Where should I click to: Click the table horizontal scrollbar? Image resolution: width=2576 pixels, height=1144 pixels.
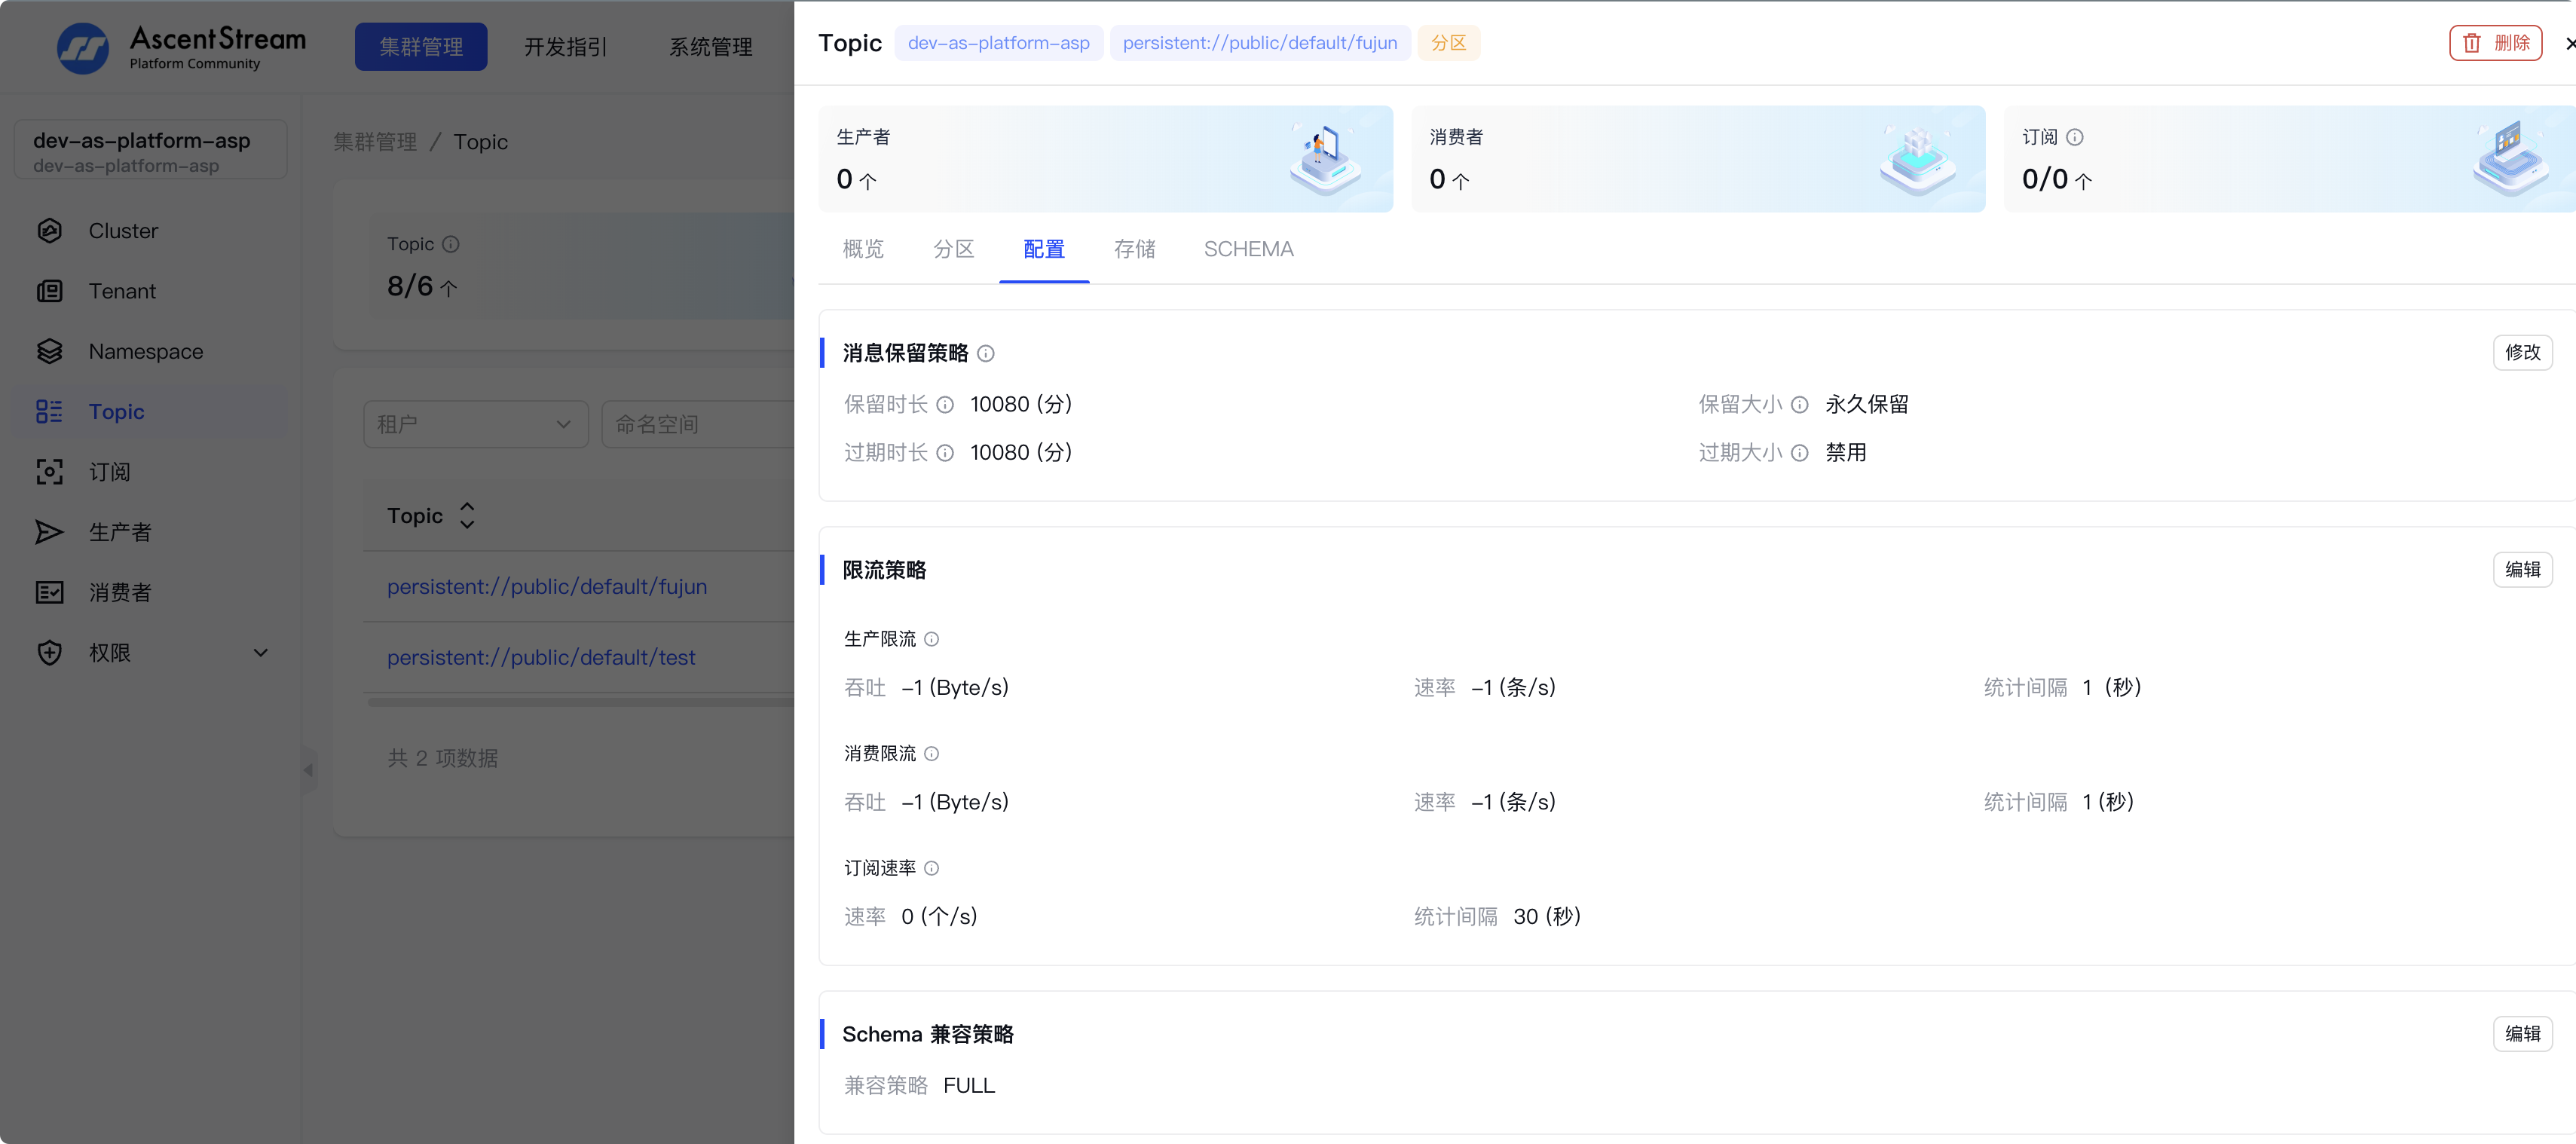tap(580, 702)
